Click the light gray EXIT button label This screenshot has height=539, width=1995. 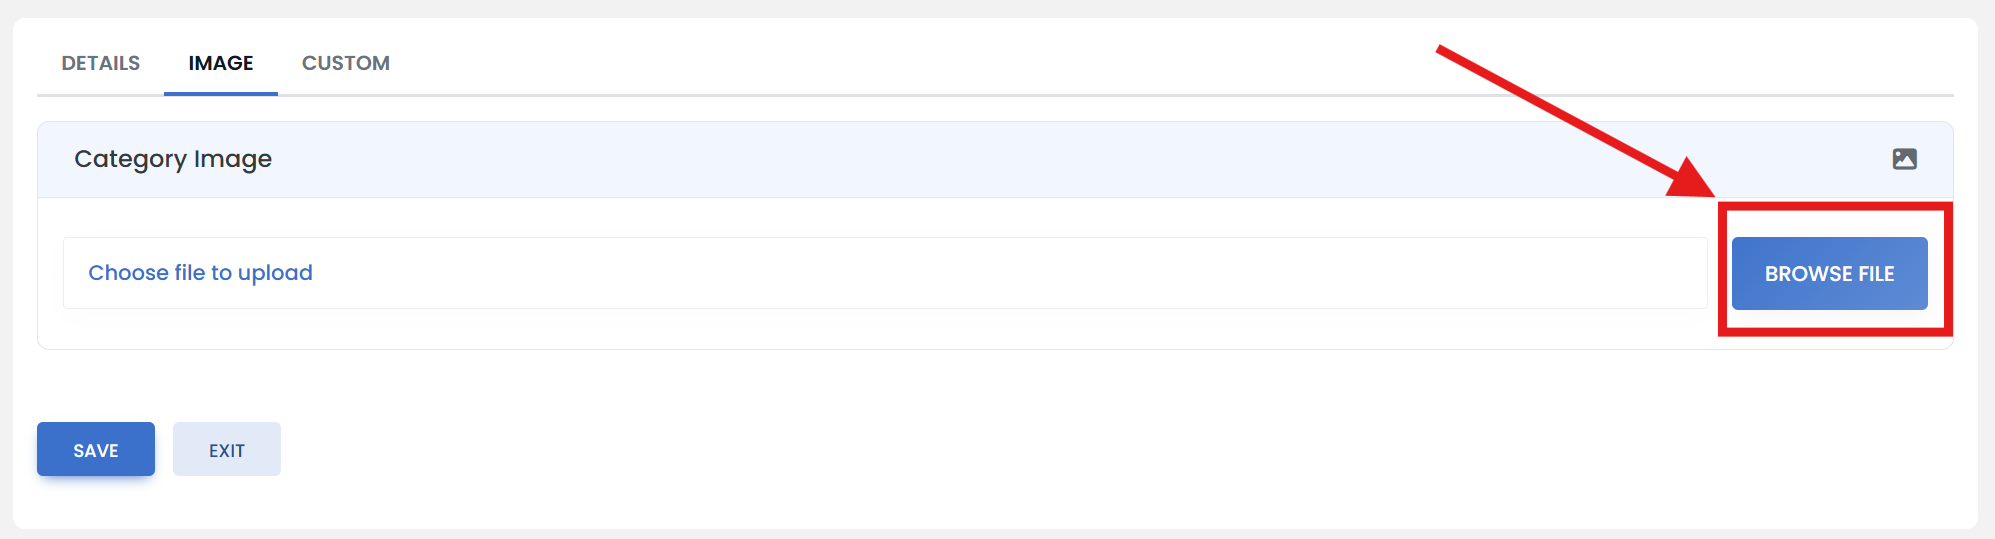point(227,451)
